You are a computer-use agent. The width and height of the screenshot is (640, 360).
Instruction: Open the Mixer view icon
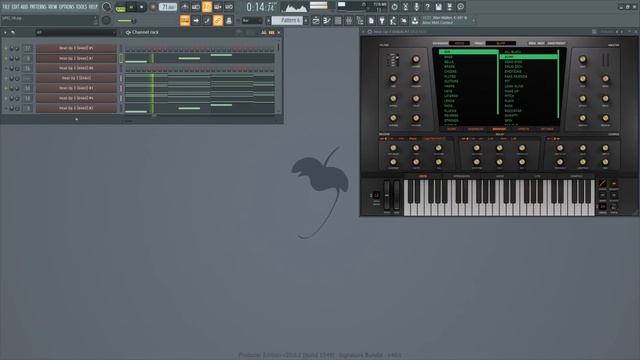[349, 20]
